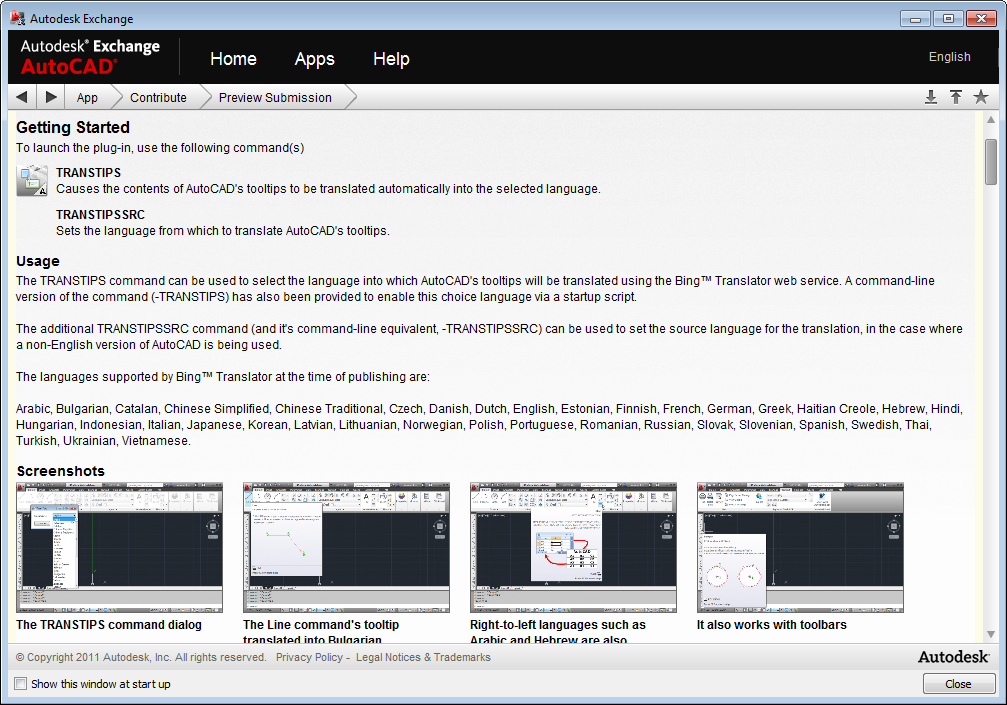Click the scrollbar down arrow

point(991,634)
